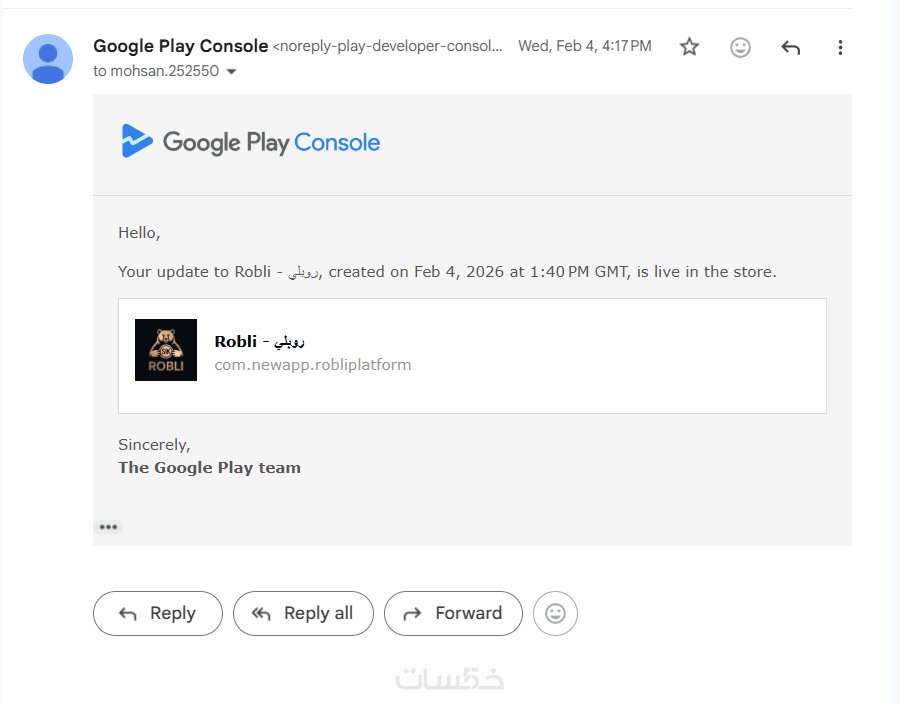Click the sender name Google Play Console
The width and height of the screenshot is (900, 704).
click(180, 46)
